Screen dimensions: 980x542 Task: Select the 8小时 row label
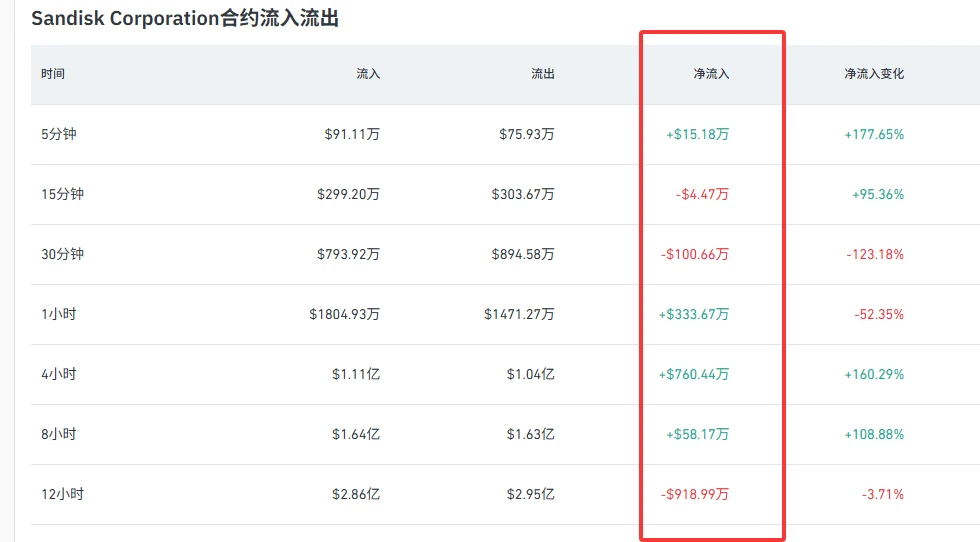click(x=59, y=434)
